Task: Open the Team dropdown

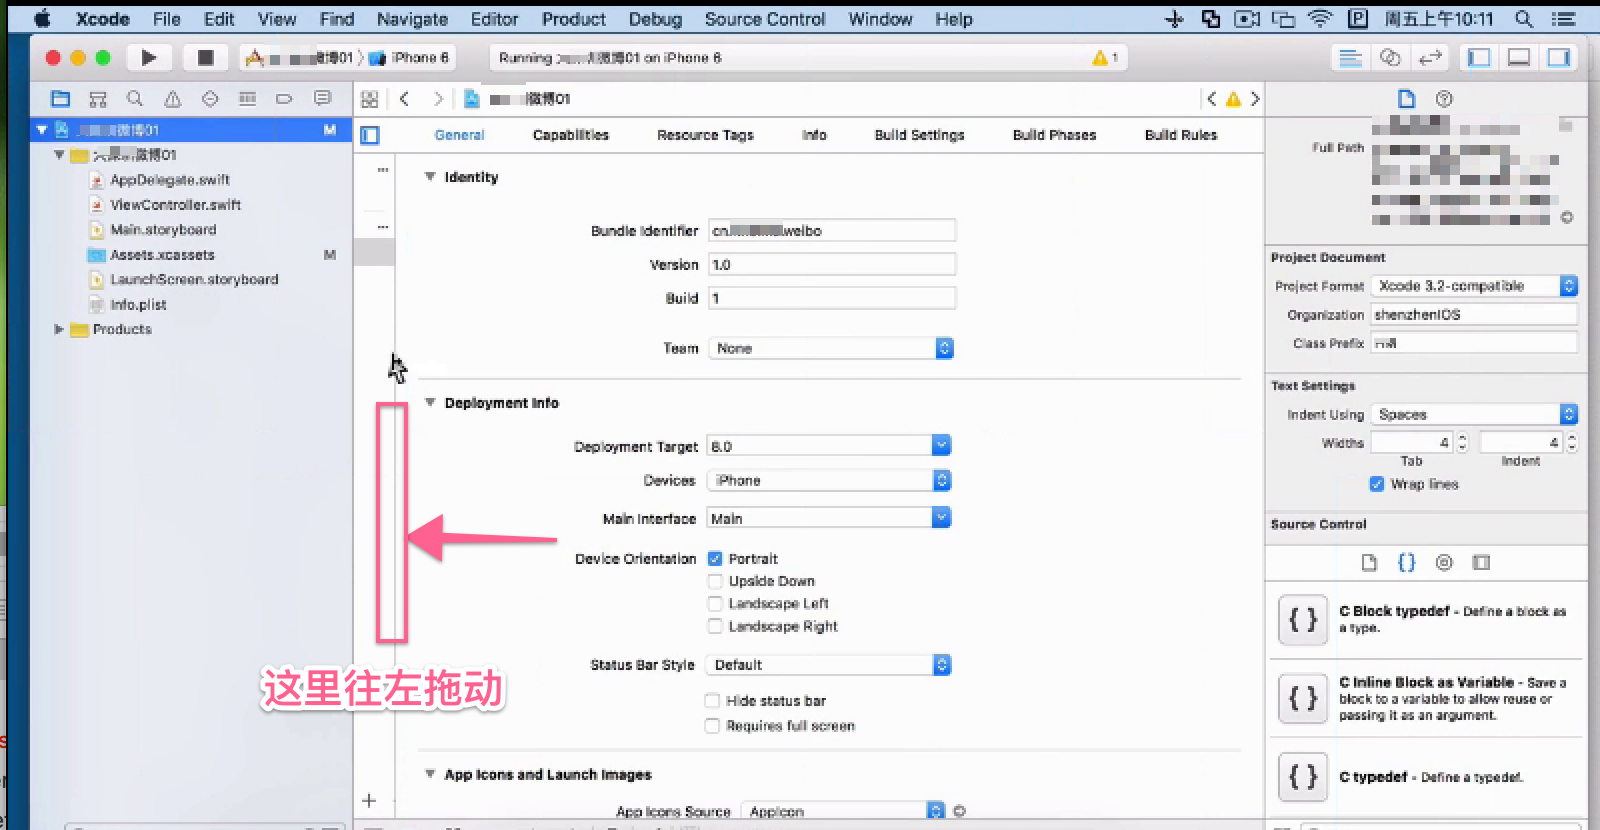Action: (x=831, y=348)
